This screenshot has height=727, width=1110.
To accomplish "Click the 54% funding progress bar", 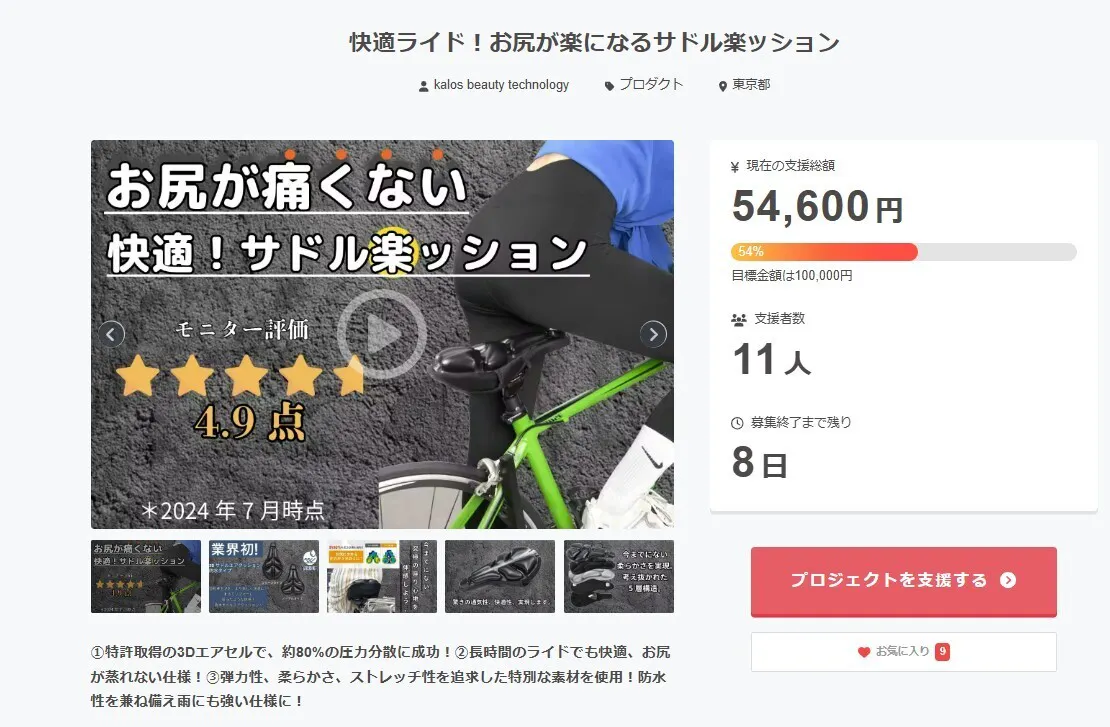I will click(x=904, y=251).
